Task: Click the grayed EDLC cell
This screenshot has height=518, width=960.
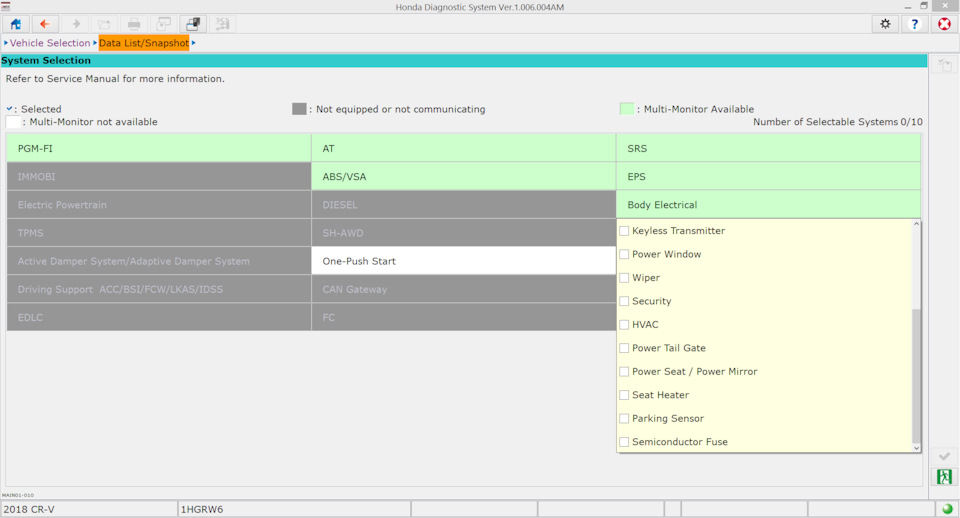Action: pos(159,317)
